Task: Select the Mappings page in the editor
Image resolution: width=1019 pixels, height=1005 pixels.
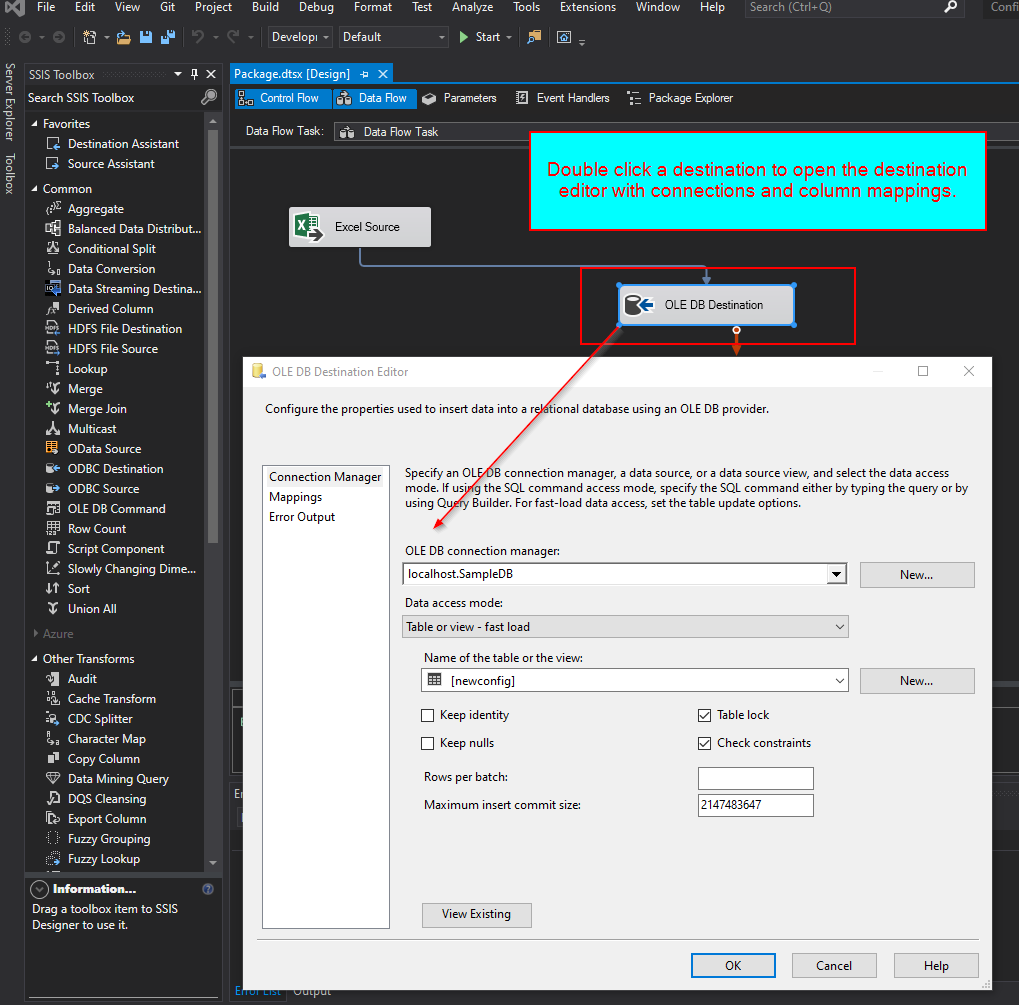Action: (296, 497)
